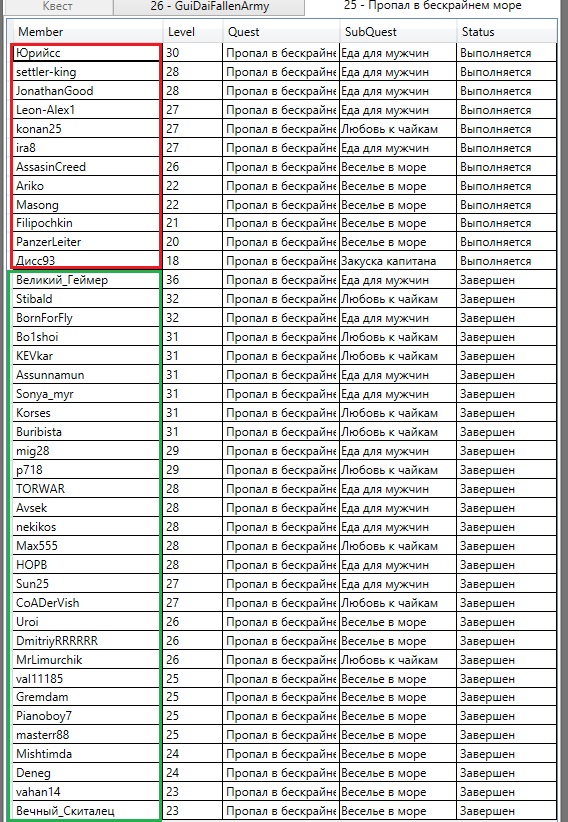Select member Avsek
Image resolution: width=568 pixels, height=822 pixels.
click(x=86, y=507)
